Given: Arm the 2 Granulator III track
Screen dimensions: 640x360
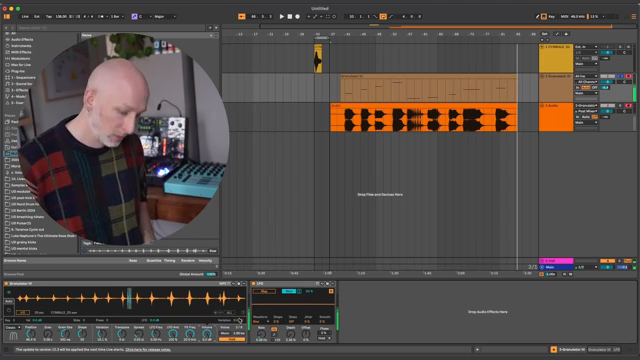Looking at the screenshot, I should 628,76.
